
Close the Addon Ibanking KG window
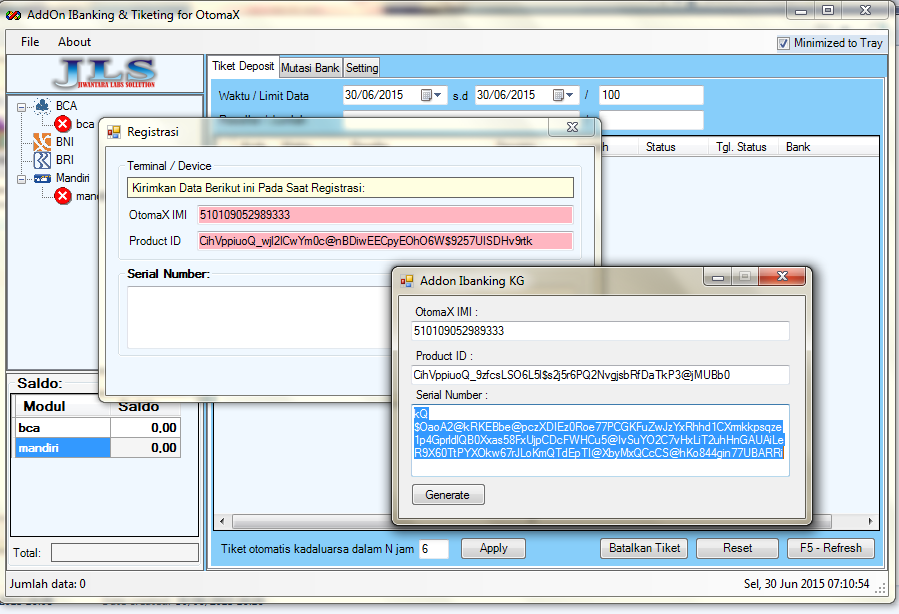[782, 276]
